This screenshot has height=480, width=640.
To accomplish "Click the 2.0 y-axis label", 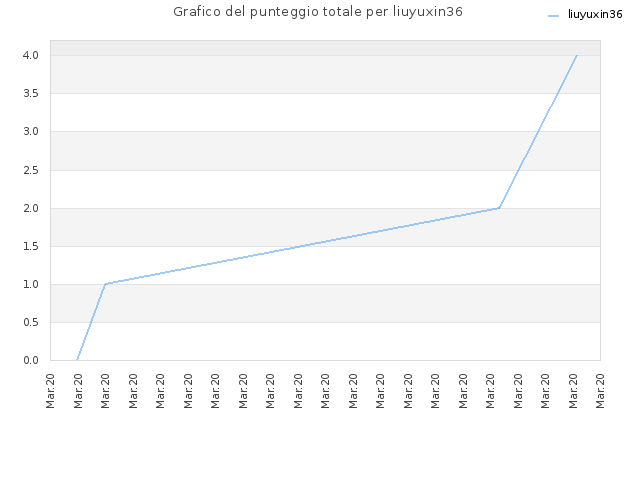I will click(31, 208).
